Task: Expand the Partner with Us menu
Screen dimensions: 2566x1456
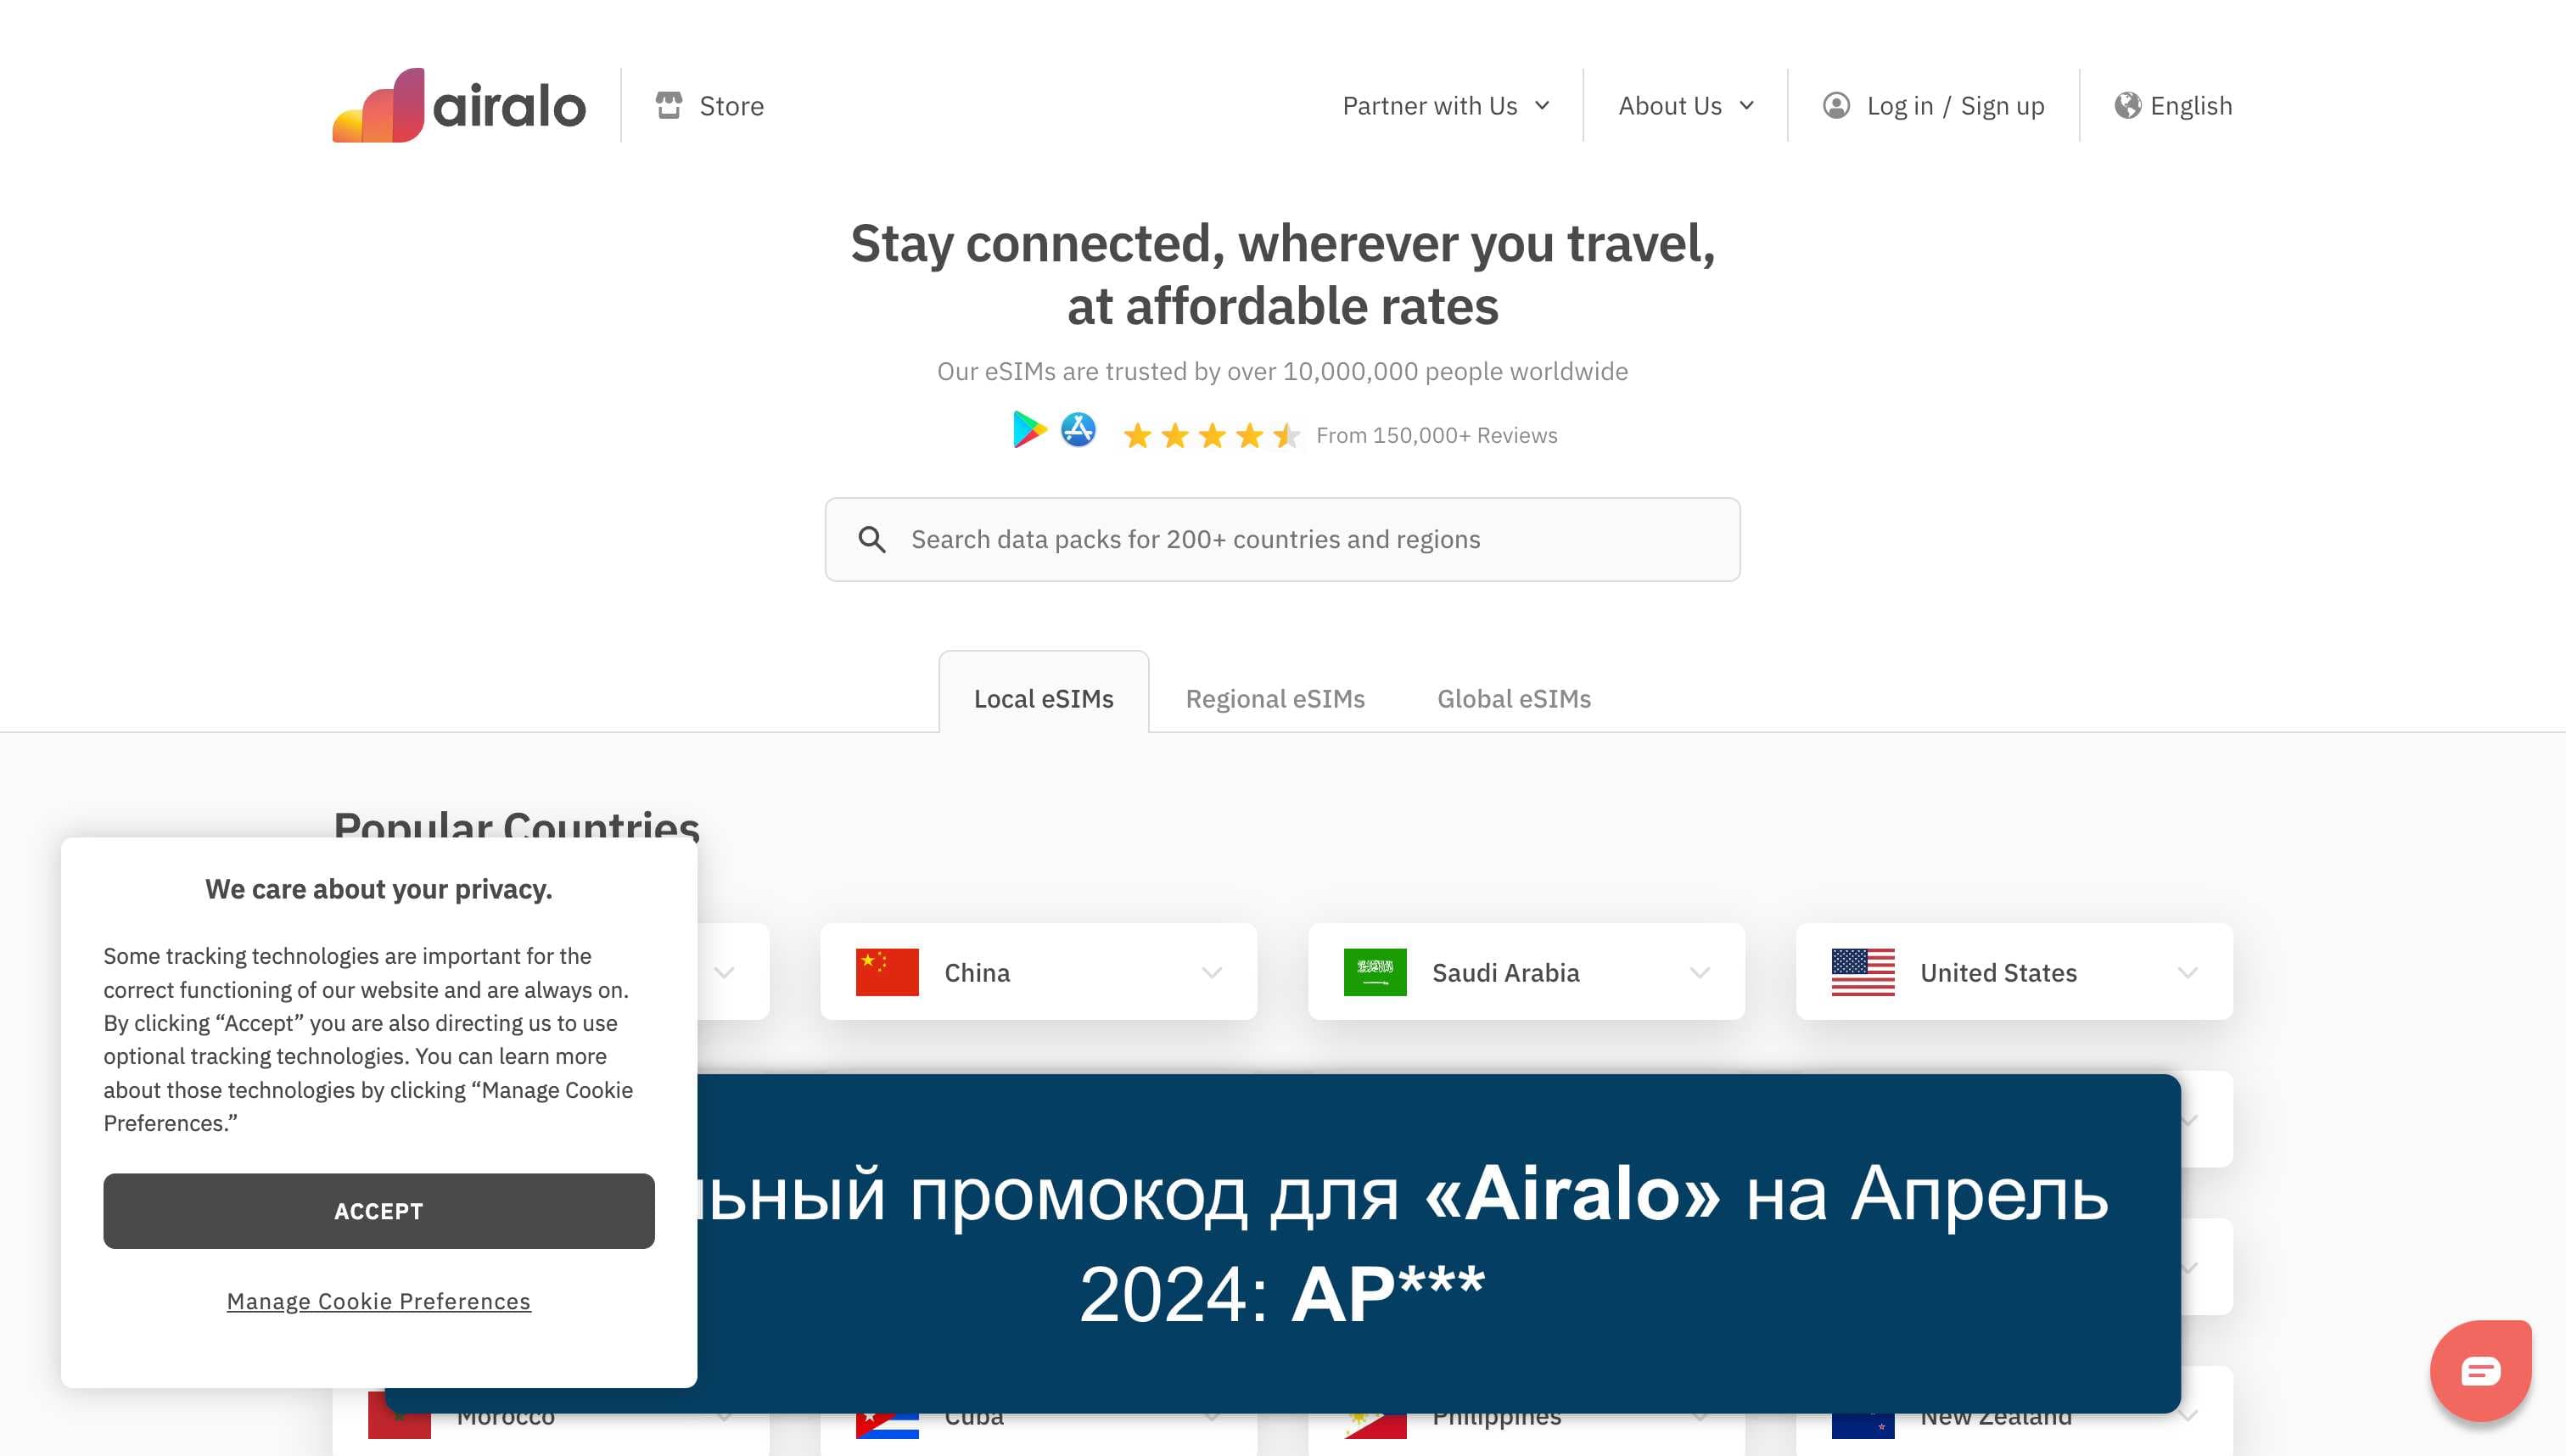Action: [1446, 105]
